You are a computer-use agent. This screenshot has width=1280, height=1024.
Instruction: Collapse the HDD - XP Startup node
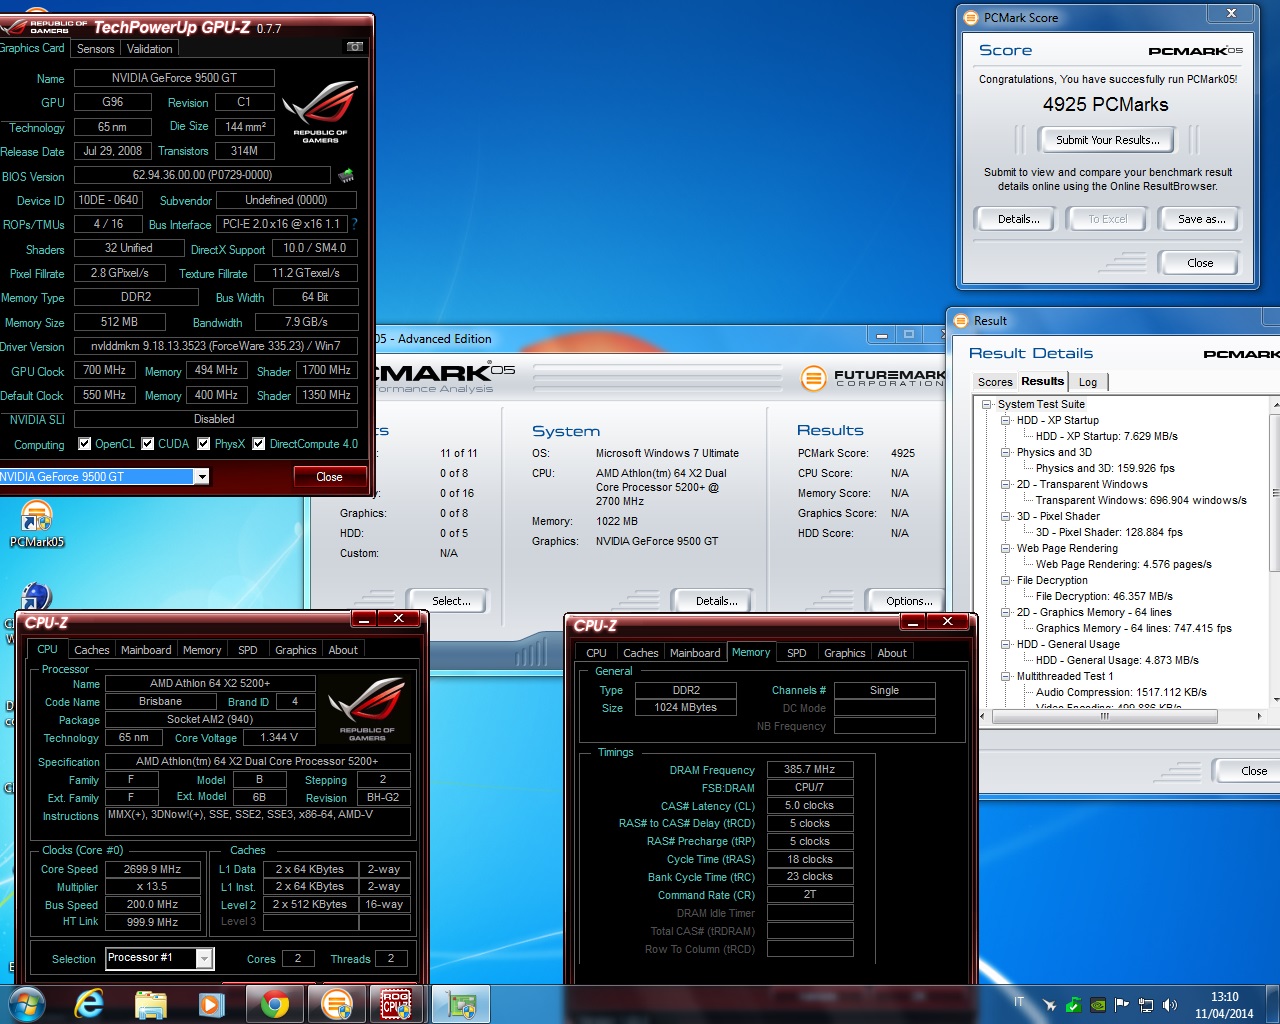tap(1006, 420)
